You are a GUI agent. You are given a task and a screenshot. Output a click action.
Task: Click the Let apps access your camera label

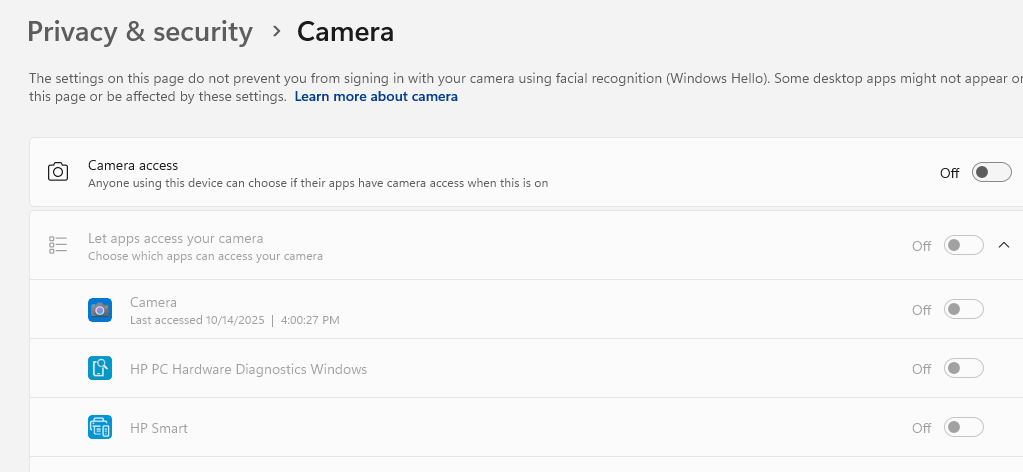click(x=176, y=238)
